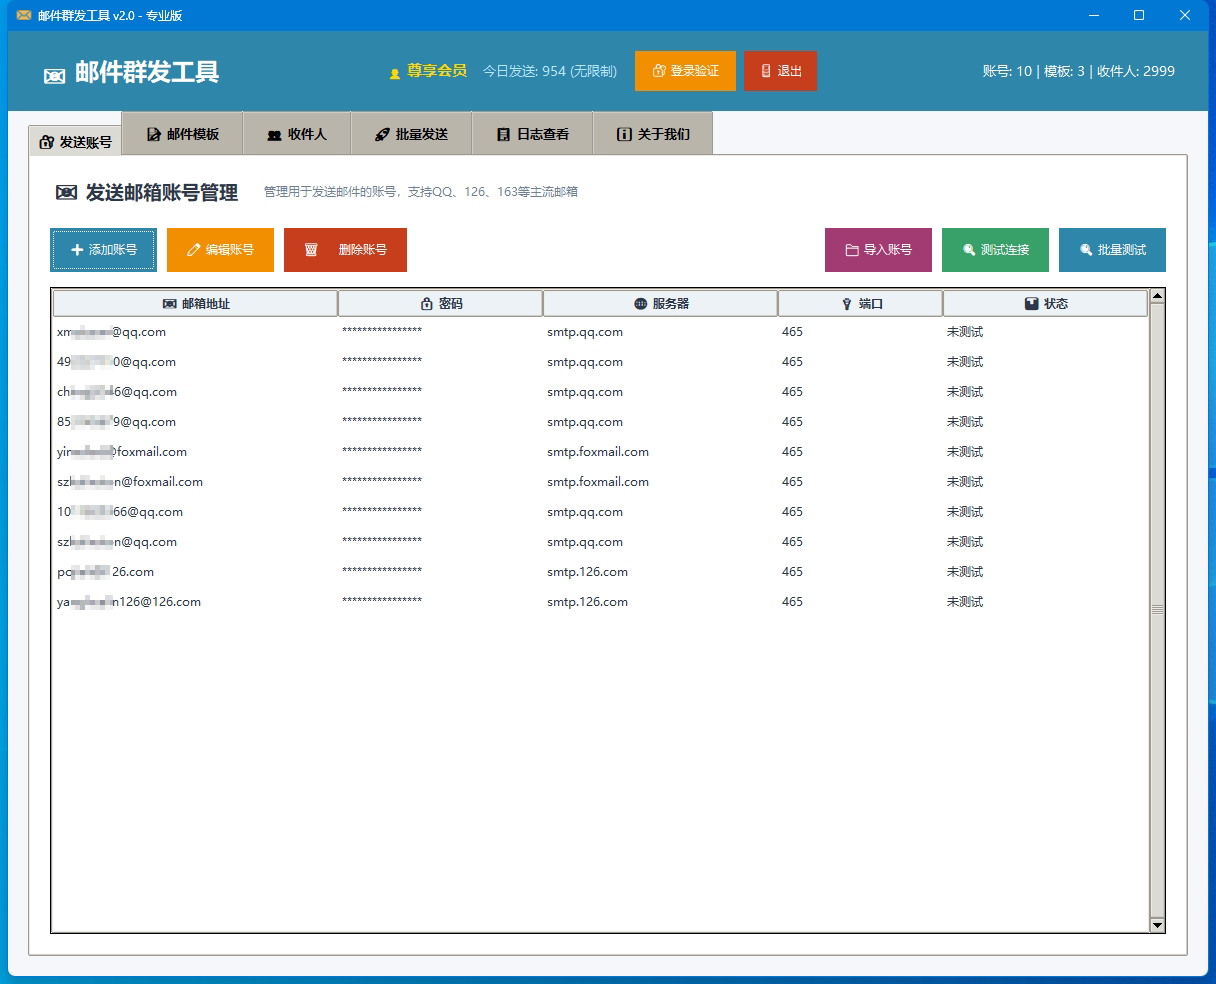Click the trash icon on 删除账号
This screenshot has width=1216, height=984.
[311, 250]
